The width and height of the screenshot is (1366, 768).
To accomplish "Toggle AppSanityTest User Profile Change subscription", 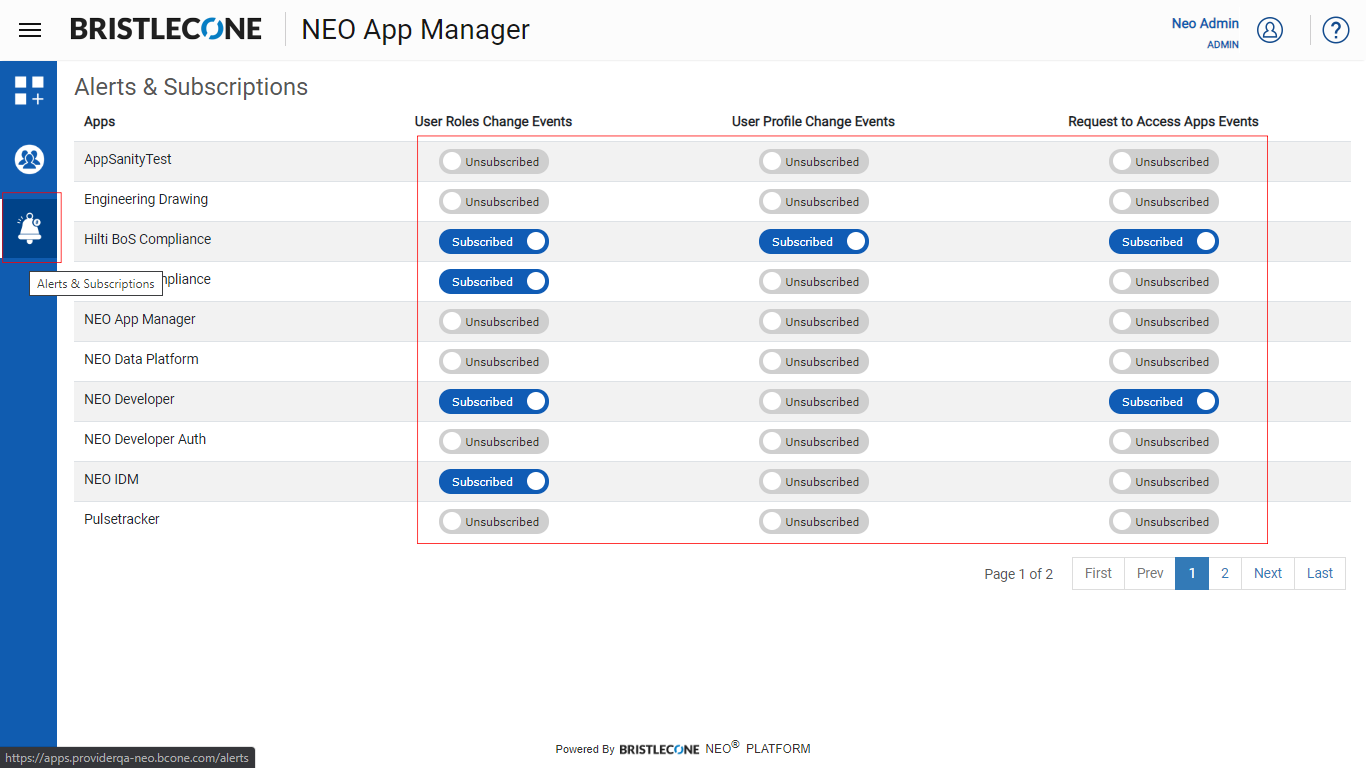I will pos(814,162).
